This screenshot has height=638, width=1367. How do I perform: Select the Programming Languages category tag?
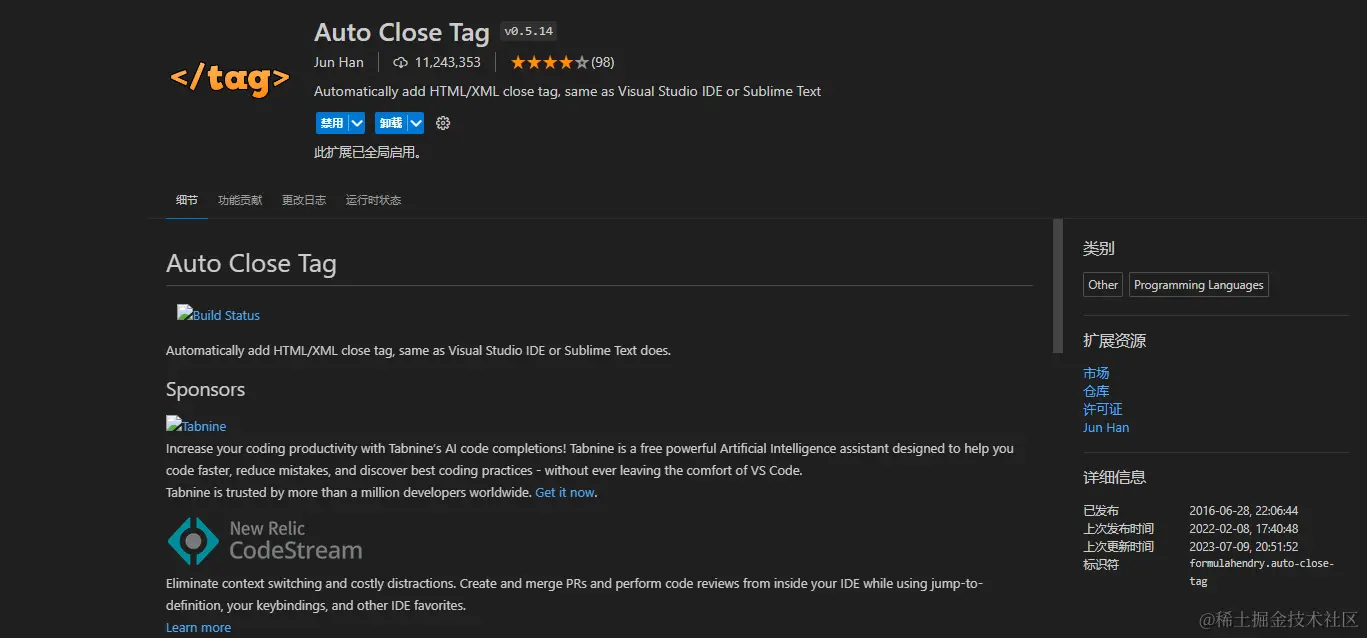coord(1198,285)
